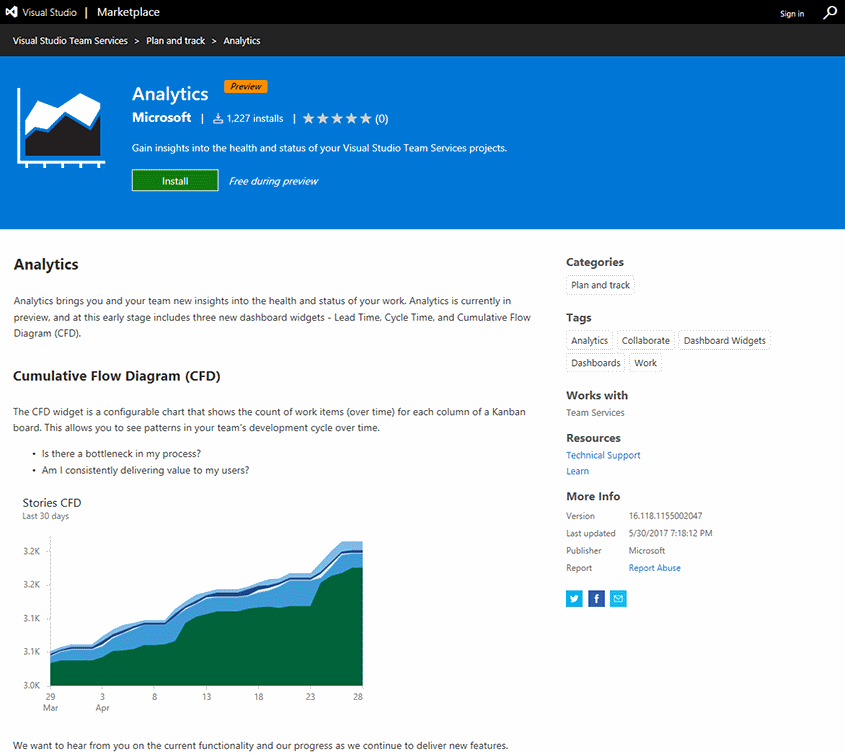Image resolution: width=845 pixels, height=754 pixels.
Task: Open the Marketplace header link
Action: (128, 12)
